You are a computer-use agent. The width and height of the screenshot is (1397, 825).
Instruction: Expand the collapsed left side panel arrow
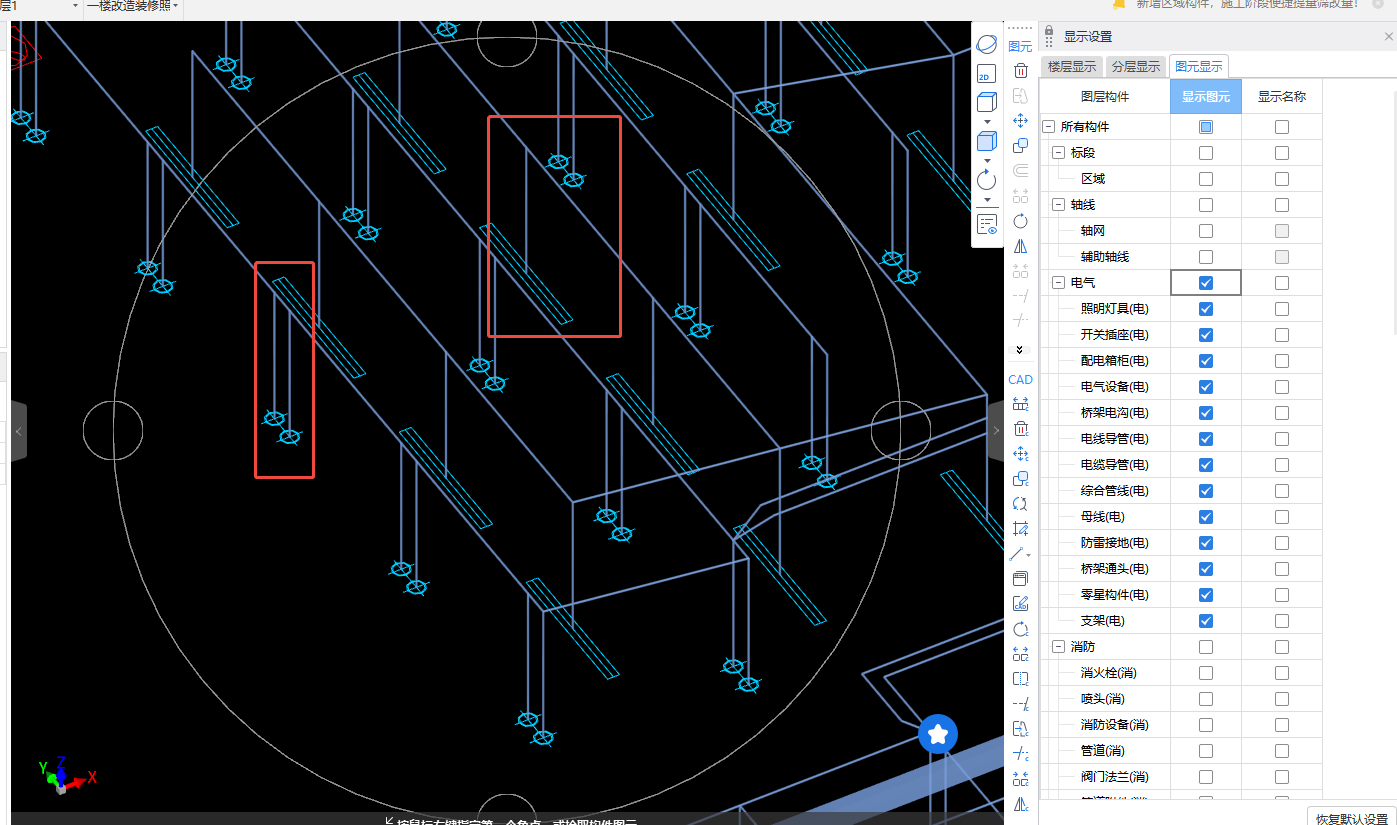(18, 431)
